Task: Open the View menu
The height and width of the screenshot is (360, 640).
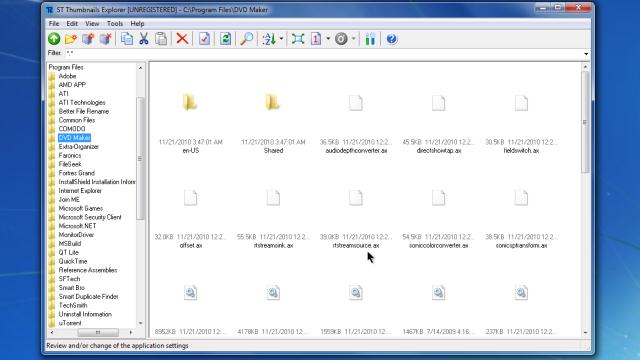Action: coord(92,24)
